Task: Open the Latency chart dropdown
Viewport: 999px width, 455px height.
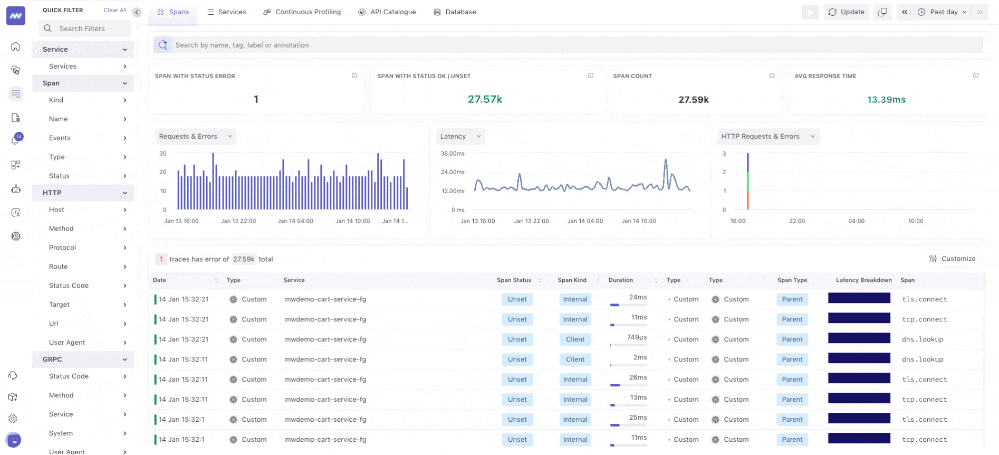Action: coord(461,136)
